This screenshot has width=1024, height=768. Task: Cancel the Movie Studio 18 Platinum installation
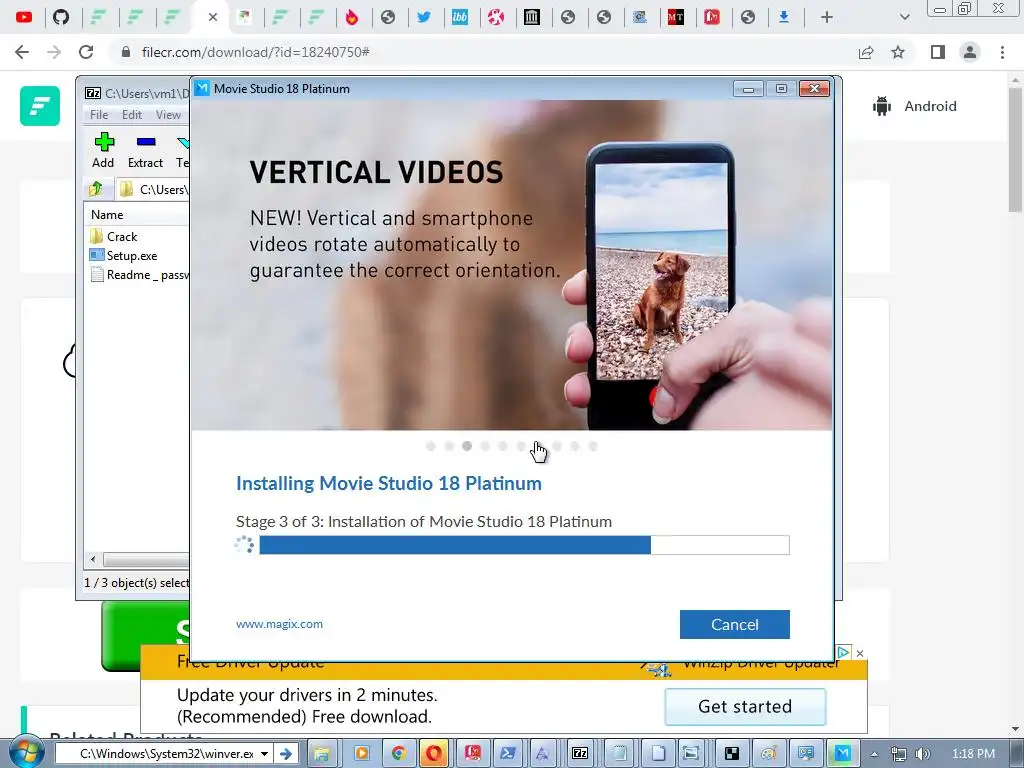pos(734,624)
